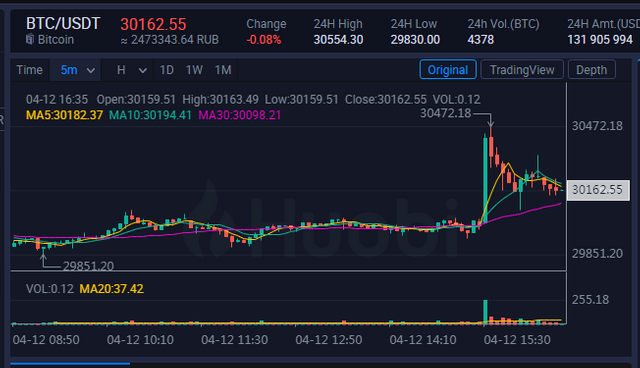The height and width of the screenshot is (368, 640).
Task: Click the Close:30162.55 candle readout
Action: click(x=385, y=100)
